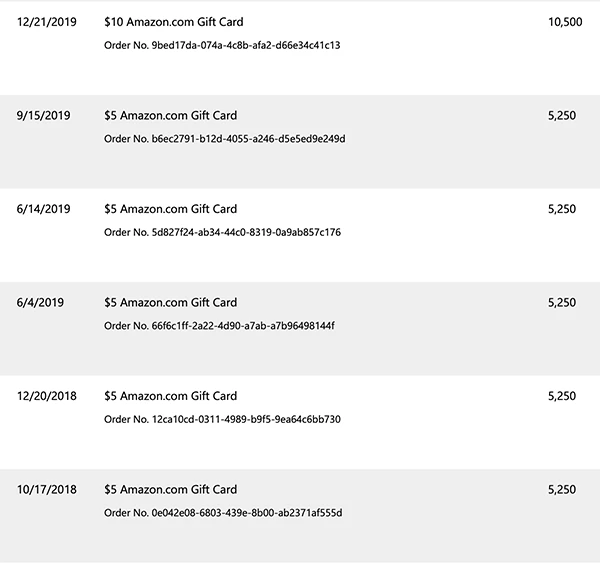Click the 5,250 points for the 10/17/2018 order
This screenshot has height=565, width=600.
562,490
